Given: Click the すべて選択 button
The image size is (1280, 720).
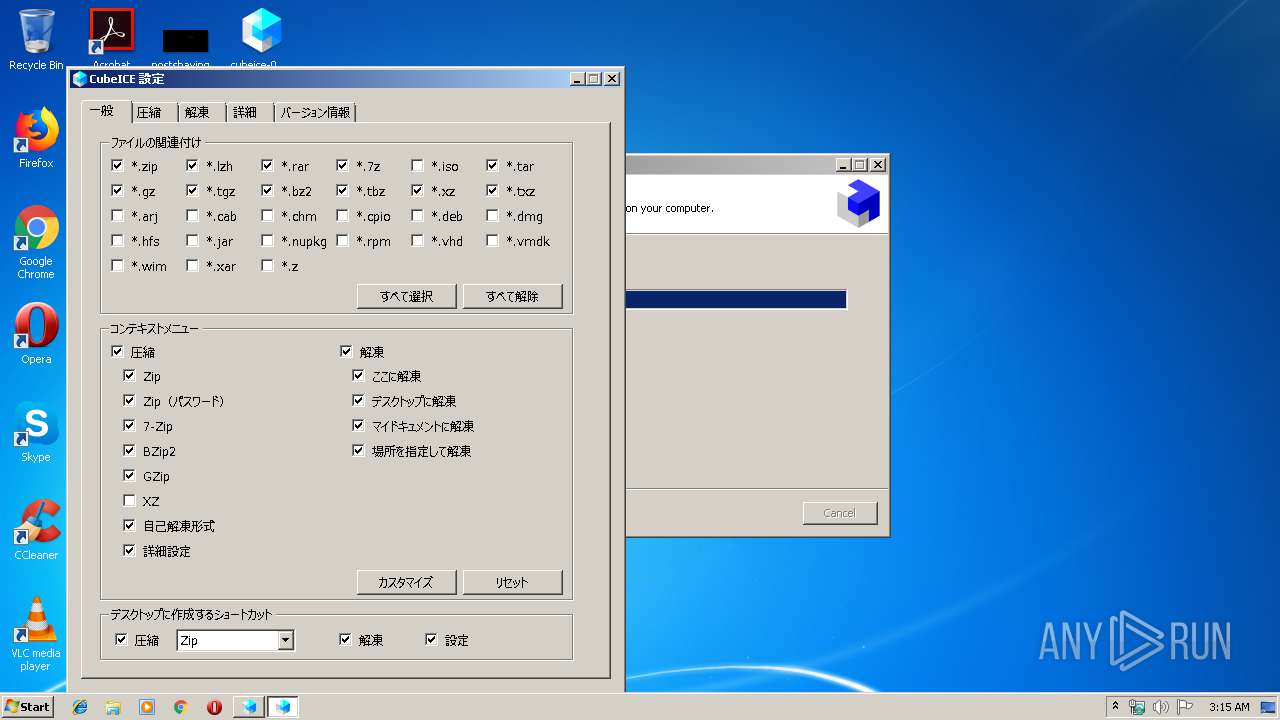Looking at the screenshot, I should (x=407, y=296).
